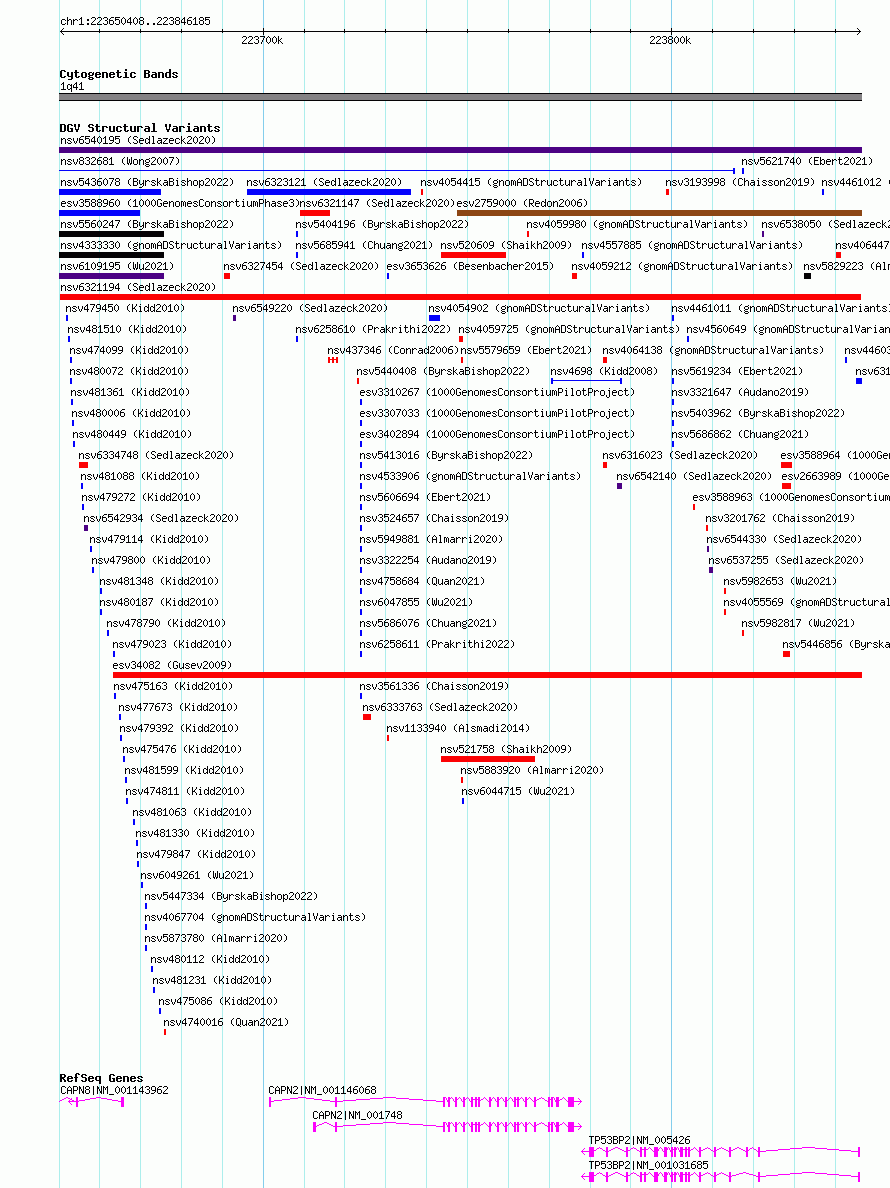This screenshot has height=1188, width=890.
Task: Open the nsv4059212 gnomAD variant label
Action: point(682,267)
